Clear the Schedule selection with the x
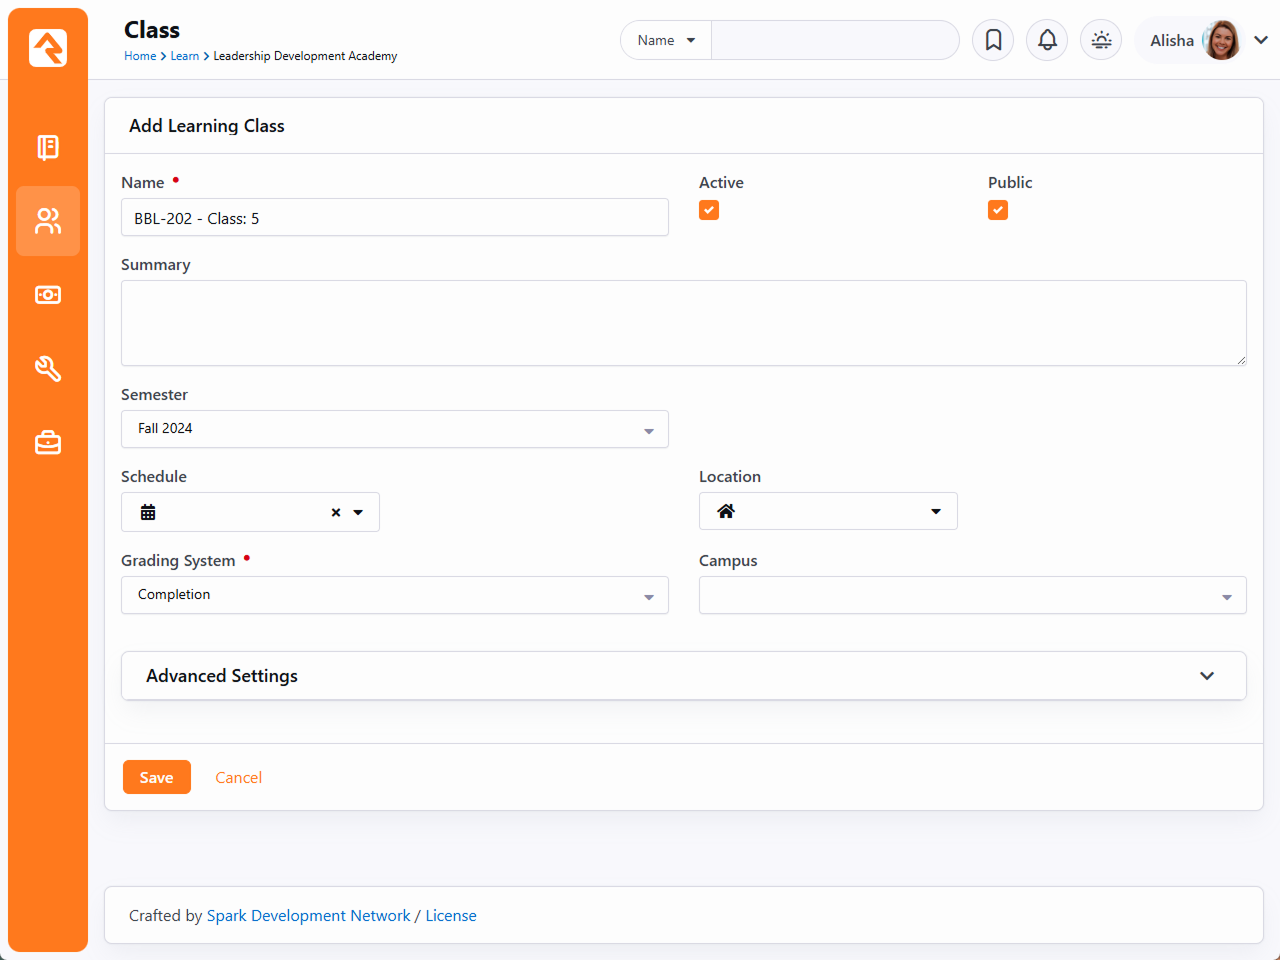 tap(336, 512)
